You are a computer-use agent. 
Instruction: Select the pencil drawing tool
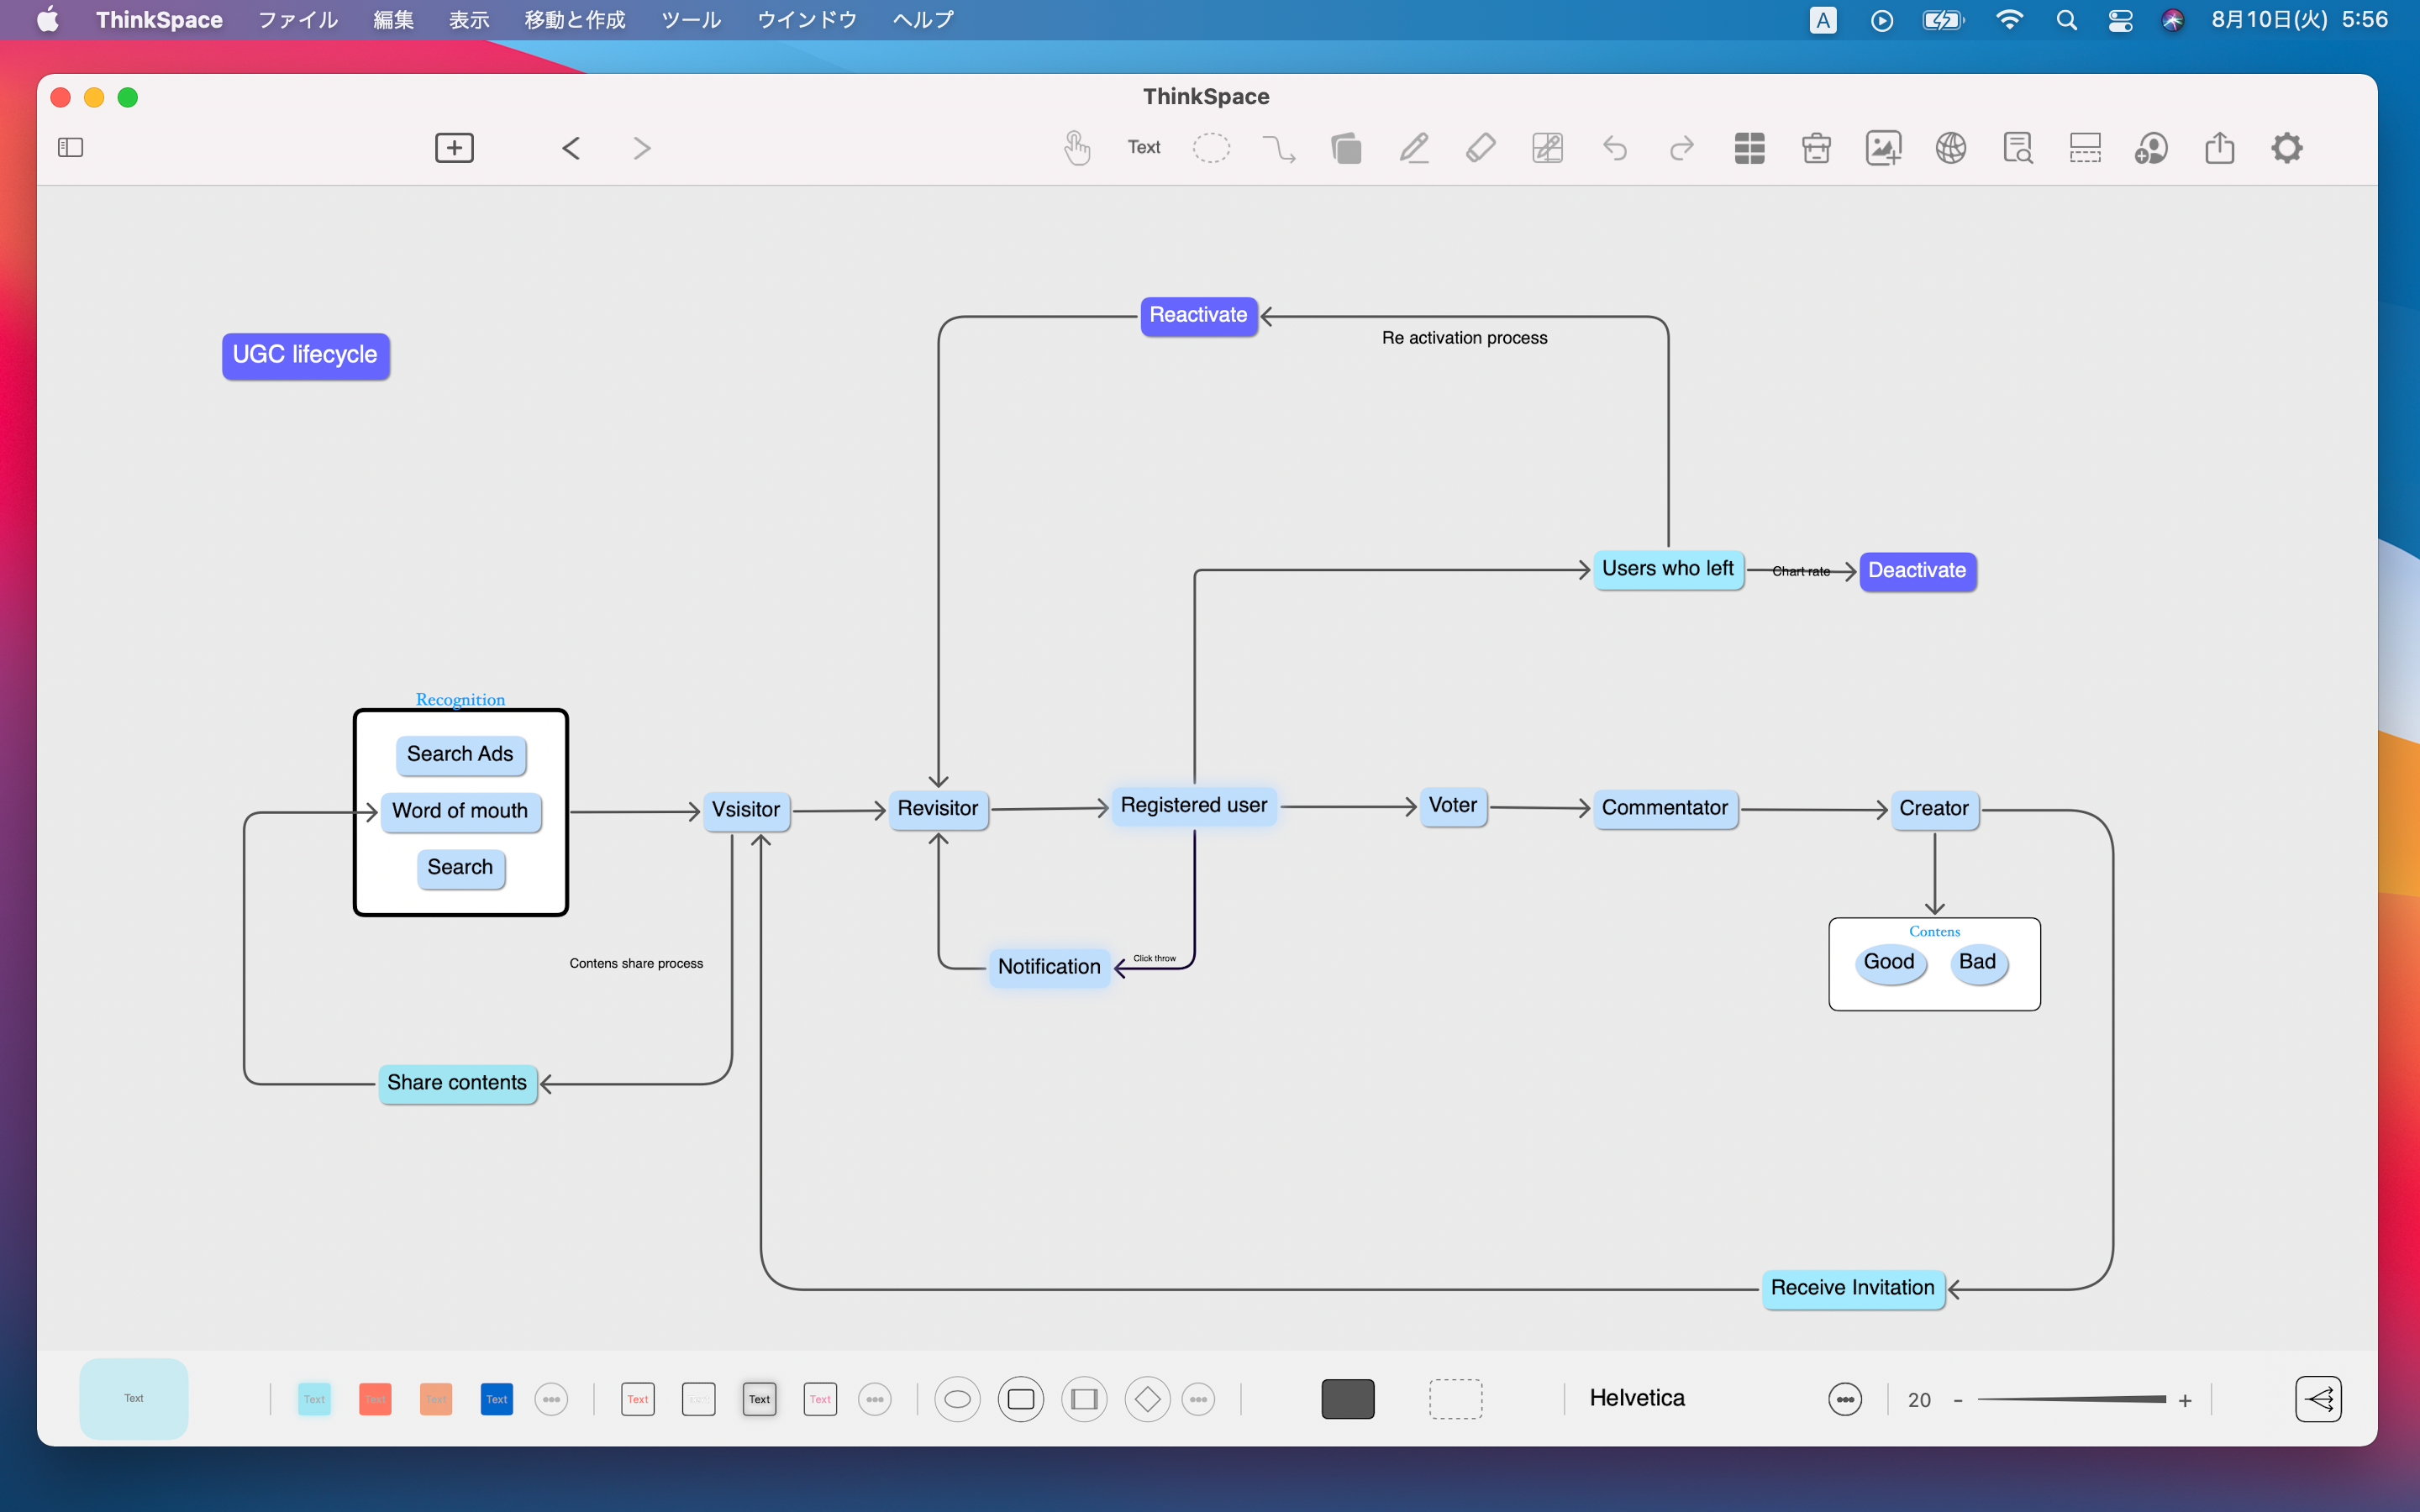pyautogui.click(x=1413, y=148)
